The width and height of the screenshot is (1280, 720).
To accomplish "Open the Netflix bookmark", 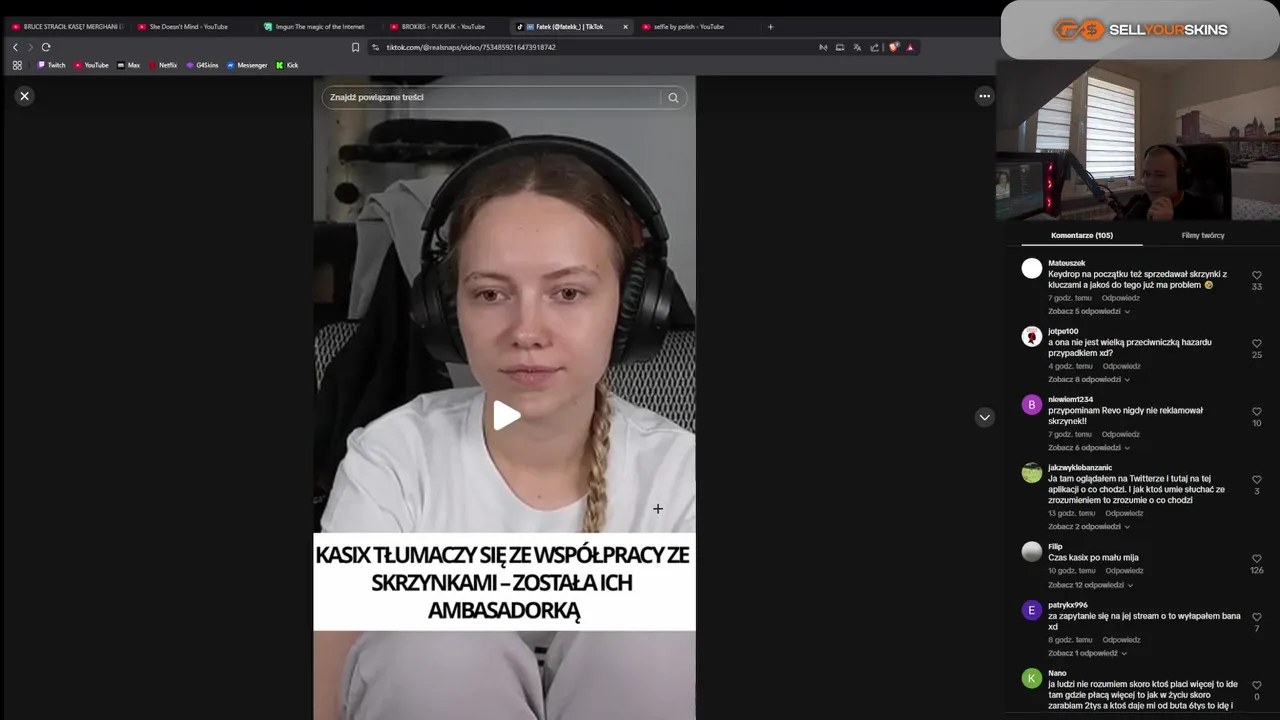I will point(163,65).
